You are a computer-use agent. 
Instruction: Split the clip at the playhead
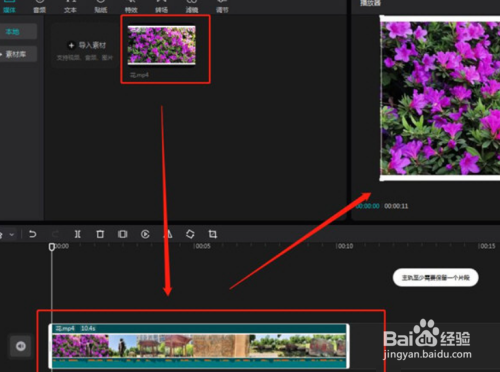(x=77, y=234)
